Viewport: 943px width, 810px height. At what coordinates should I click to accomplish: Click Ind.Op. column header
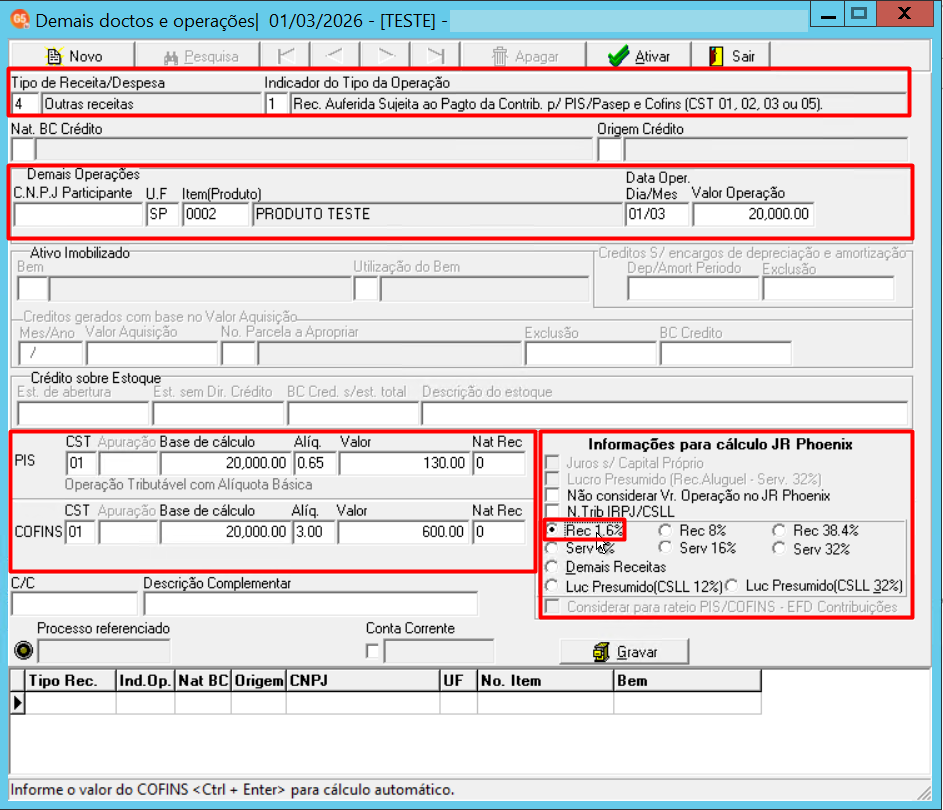(145, 681)
